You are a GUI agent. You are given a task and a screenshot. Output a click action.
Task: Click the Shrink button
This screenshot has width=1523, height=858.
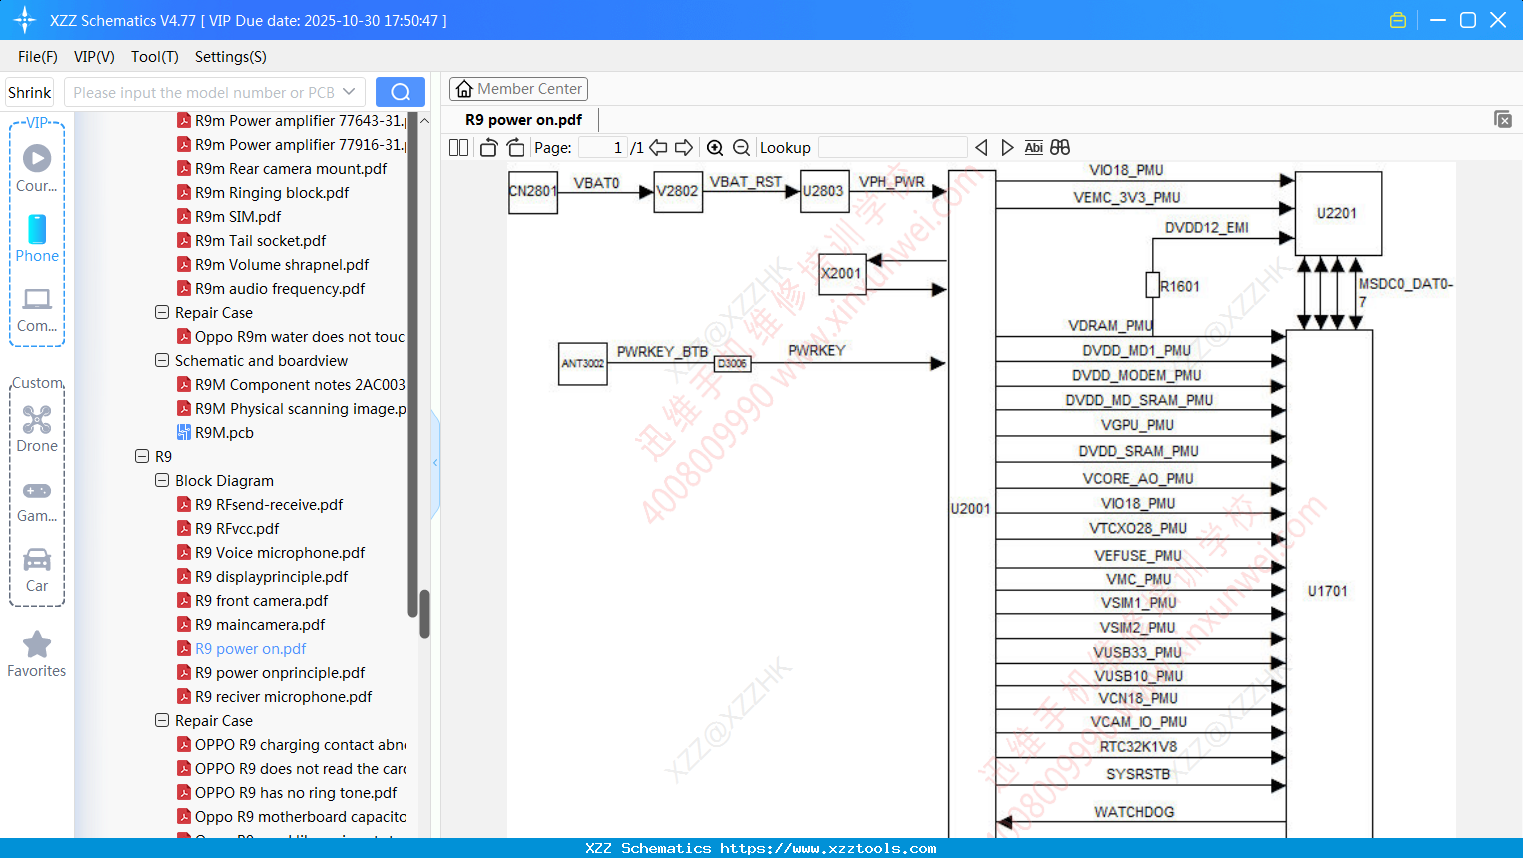(x=30, y=92)
